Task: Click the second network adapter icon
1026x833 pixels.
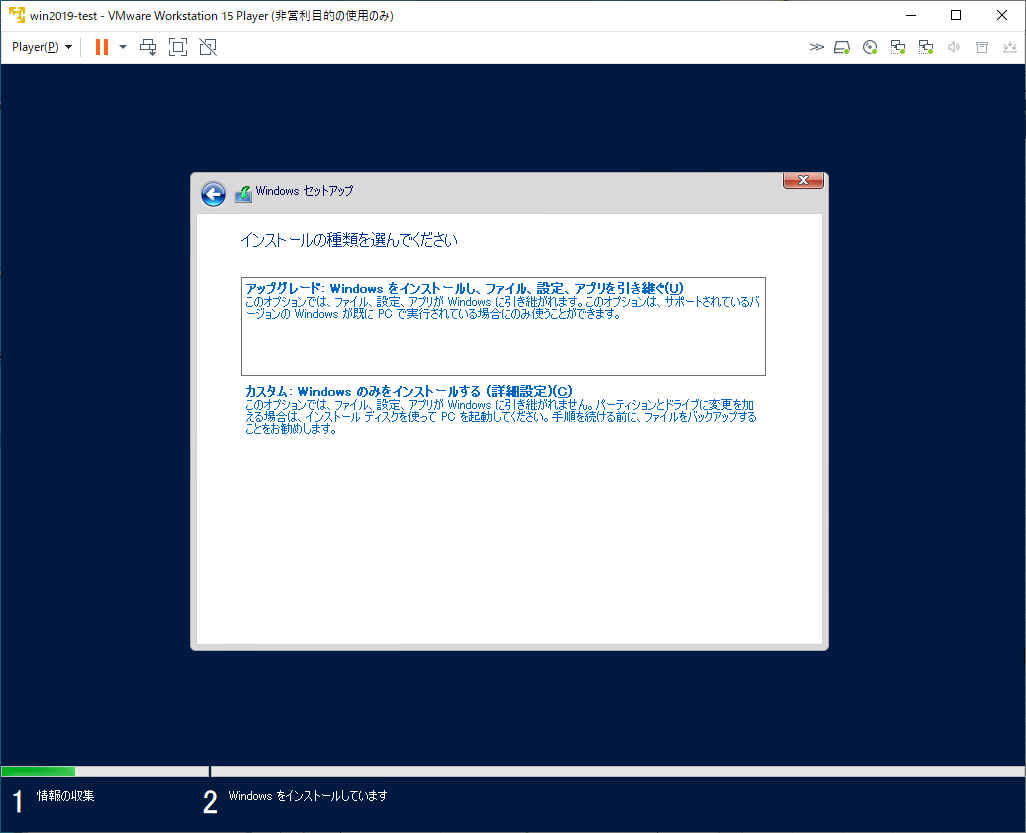Action: click(x=925, y=46)
